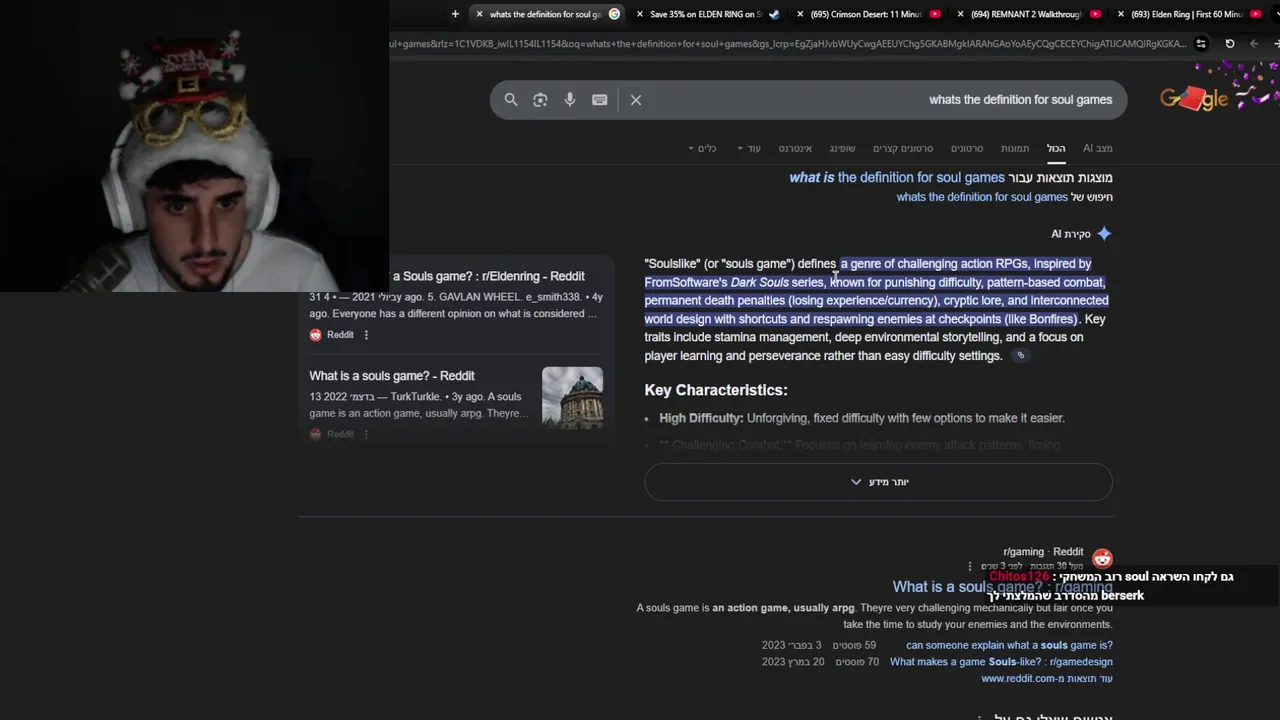Click 'whats the definition for soul games' original search link
Screen dimensions: 1280x720
point(982,197)
